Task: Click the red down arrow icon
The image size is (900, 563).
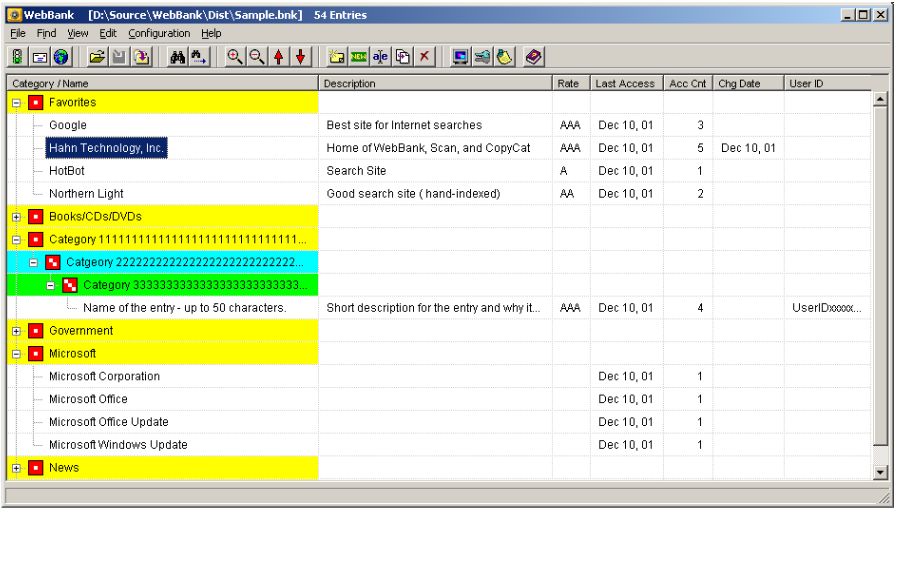Action: tap(301, 57)
